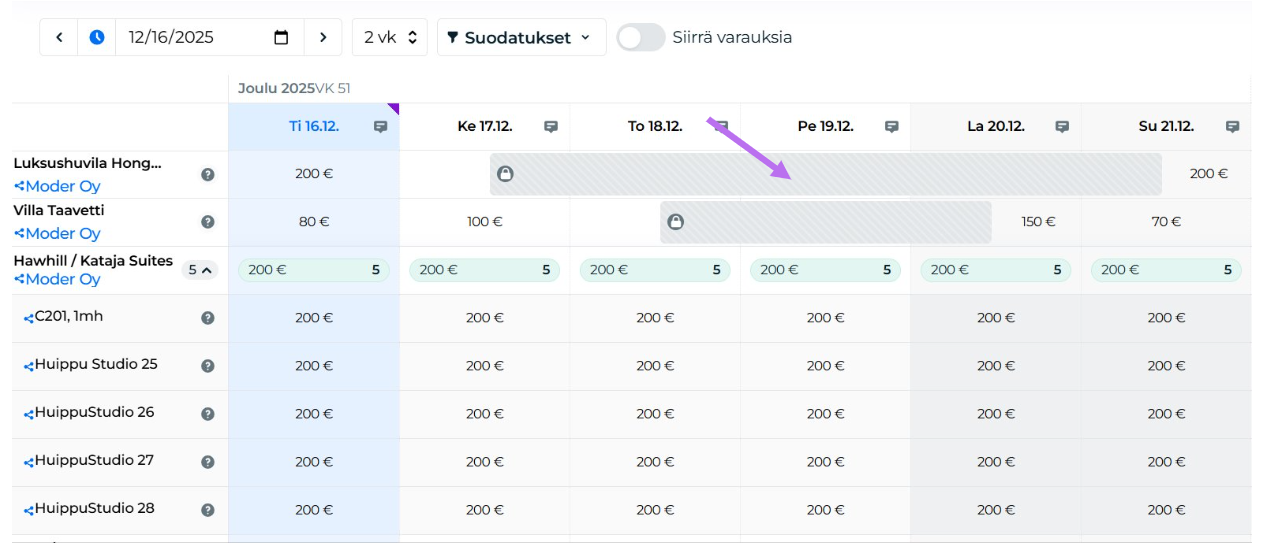1261x550 pixels.
Task: Show help for Luksushuvila Hong... row
Action: click(208, 174)
